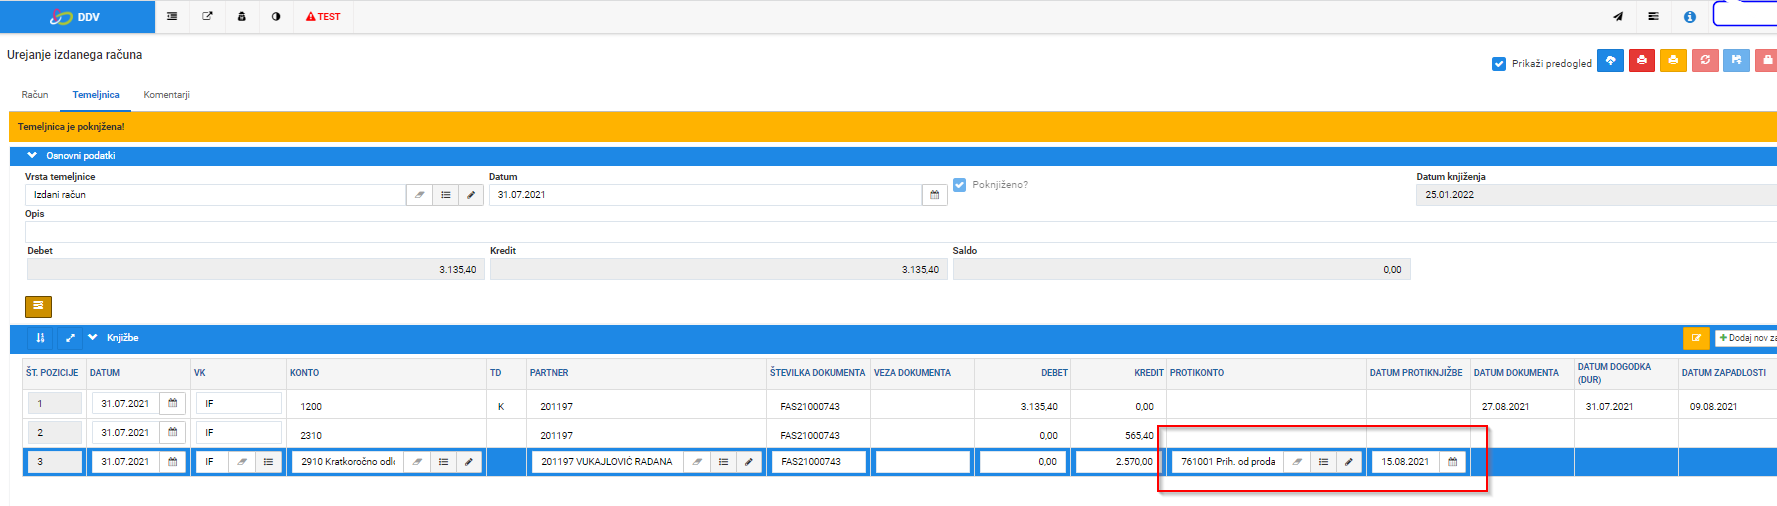Clear row 3 Partner field with eraser

pyautogui.click(x=697, y=462)
